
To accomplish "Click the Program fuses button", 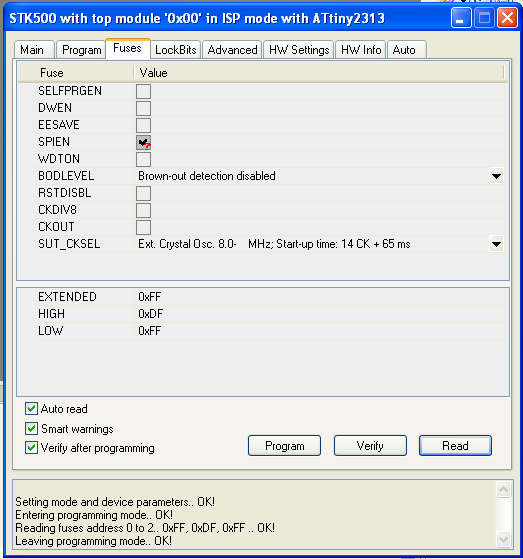I will point(284,446).
